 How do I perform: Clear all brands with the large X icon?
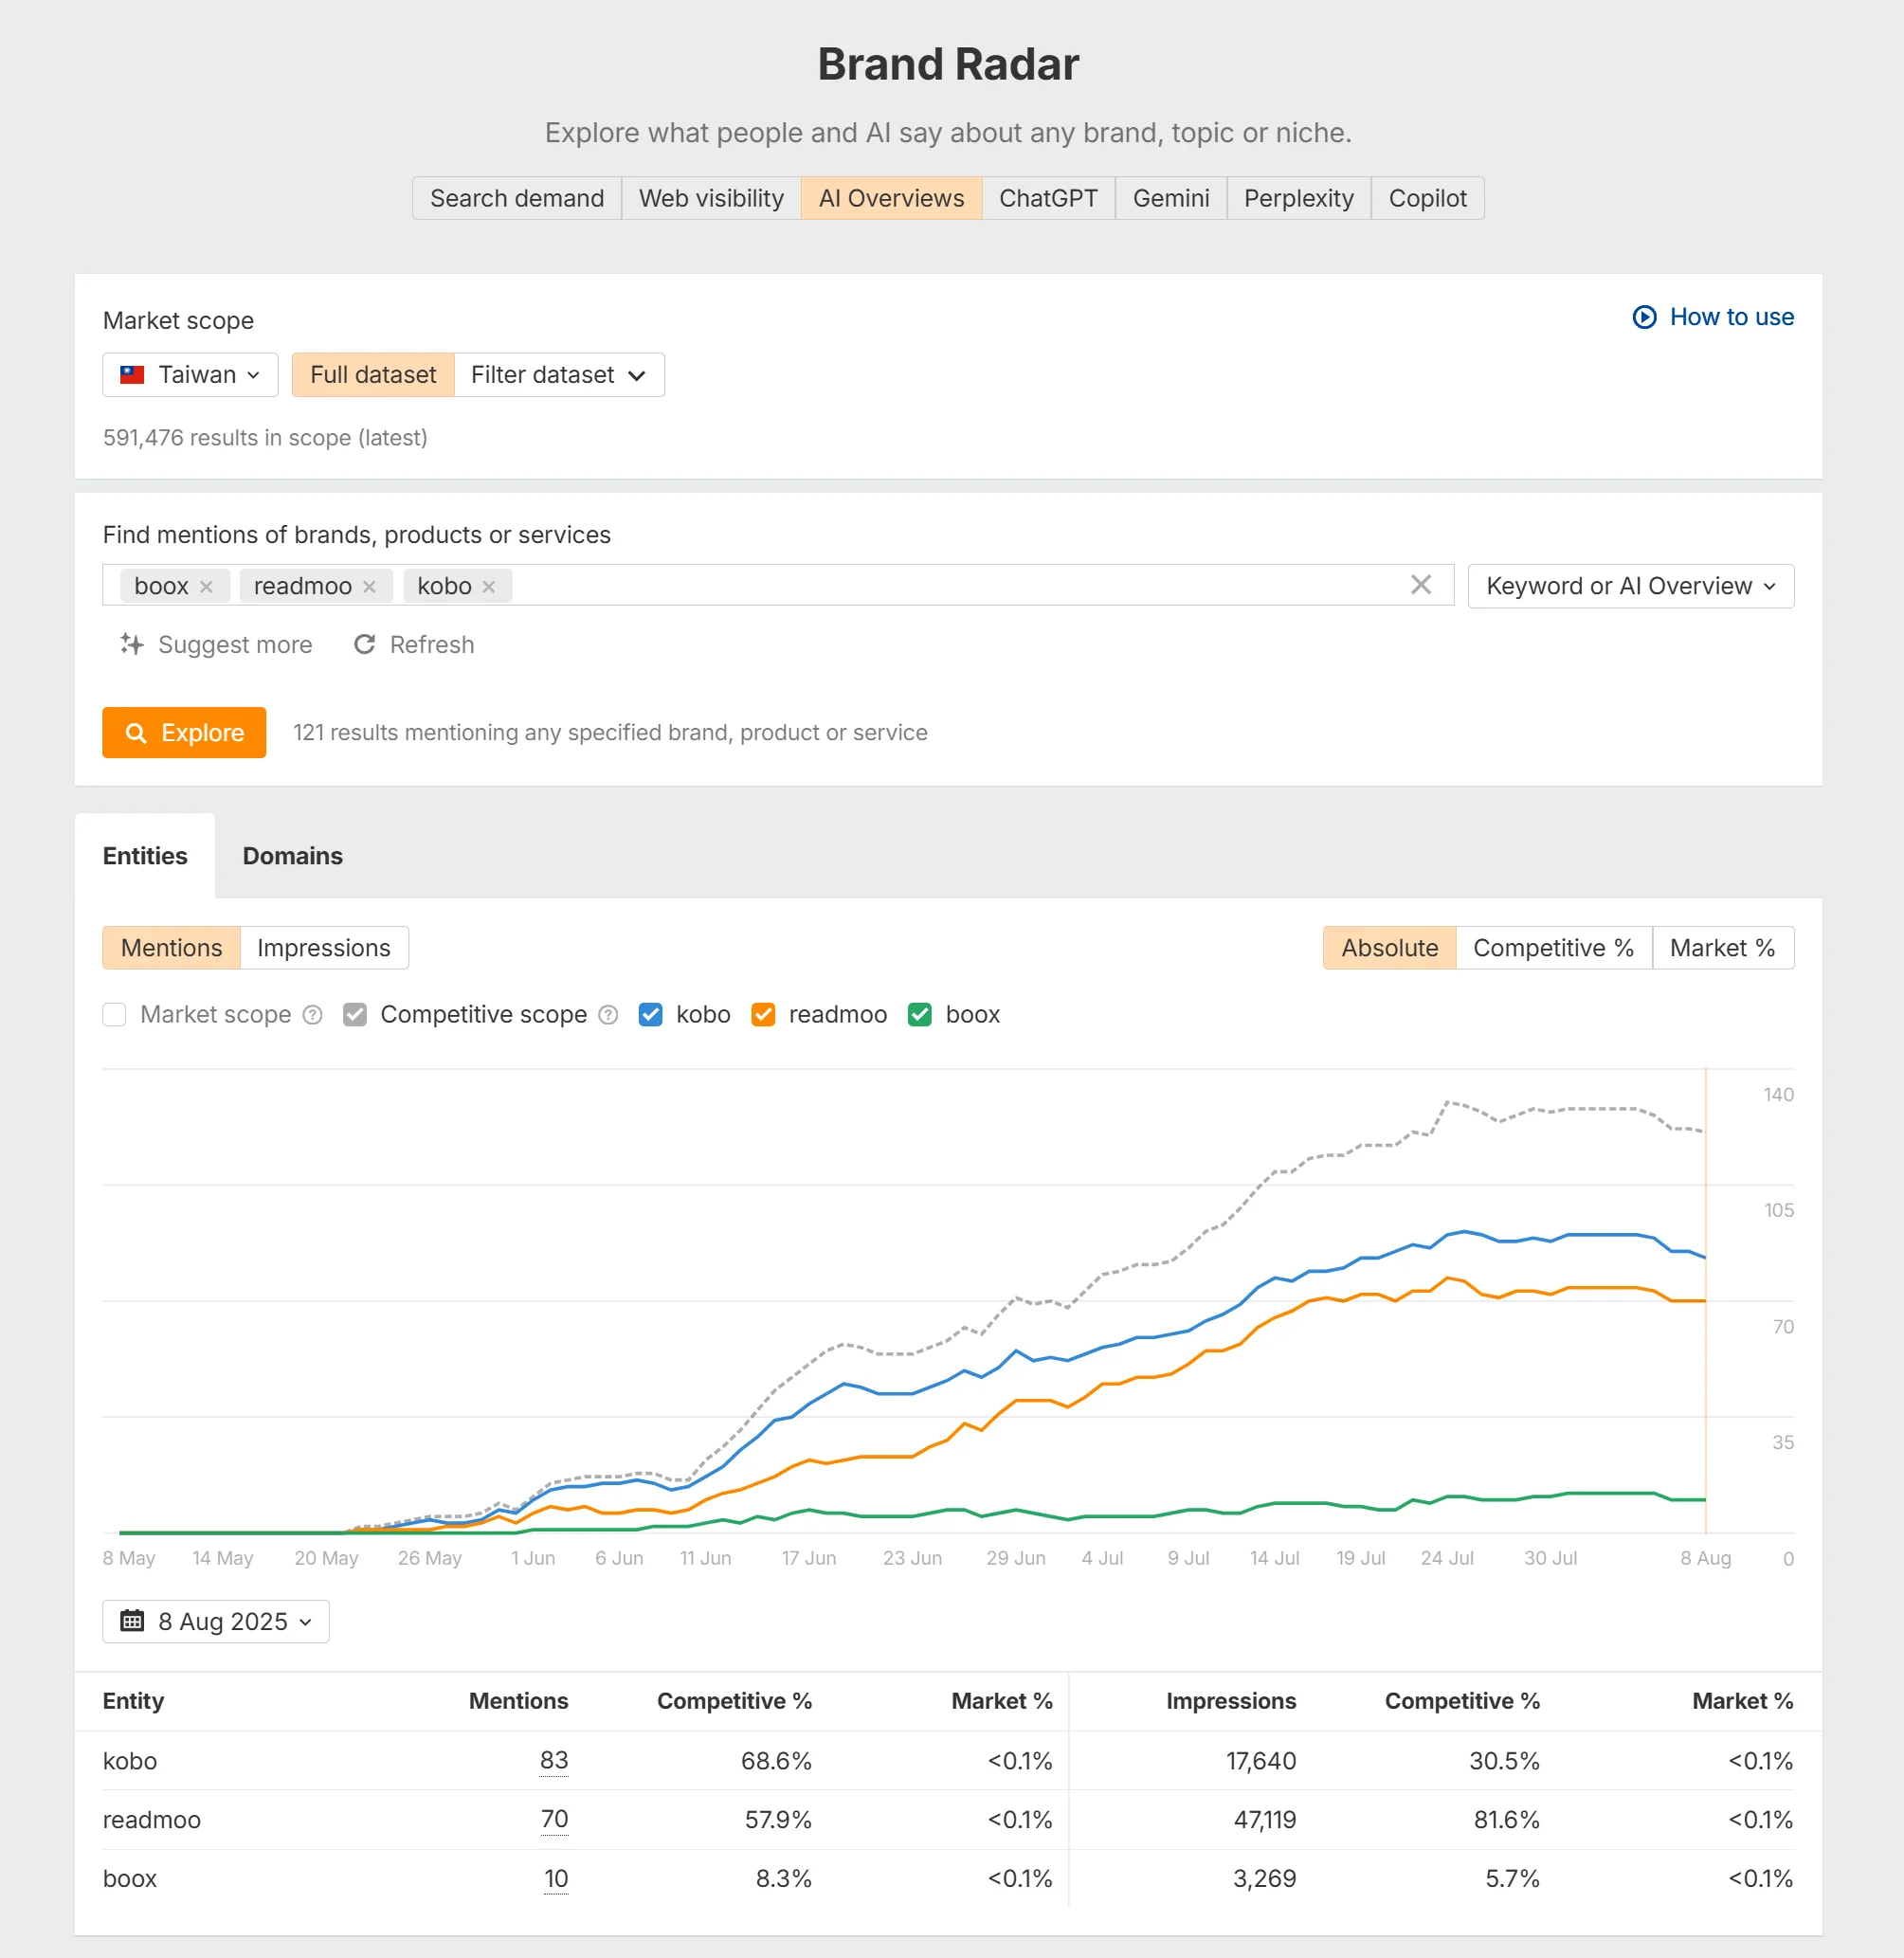[1420, 585]
